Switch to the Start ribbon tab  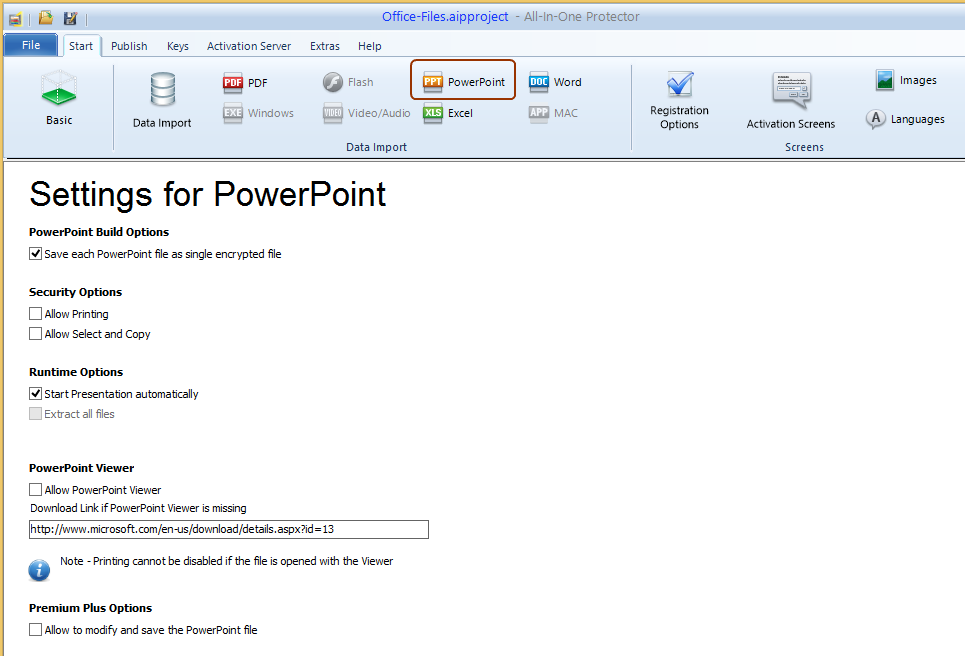(x=81, y=46)
